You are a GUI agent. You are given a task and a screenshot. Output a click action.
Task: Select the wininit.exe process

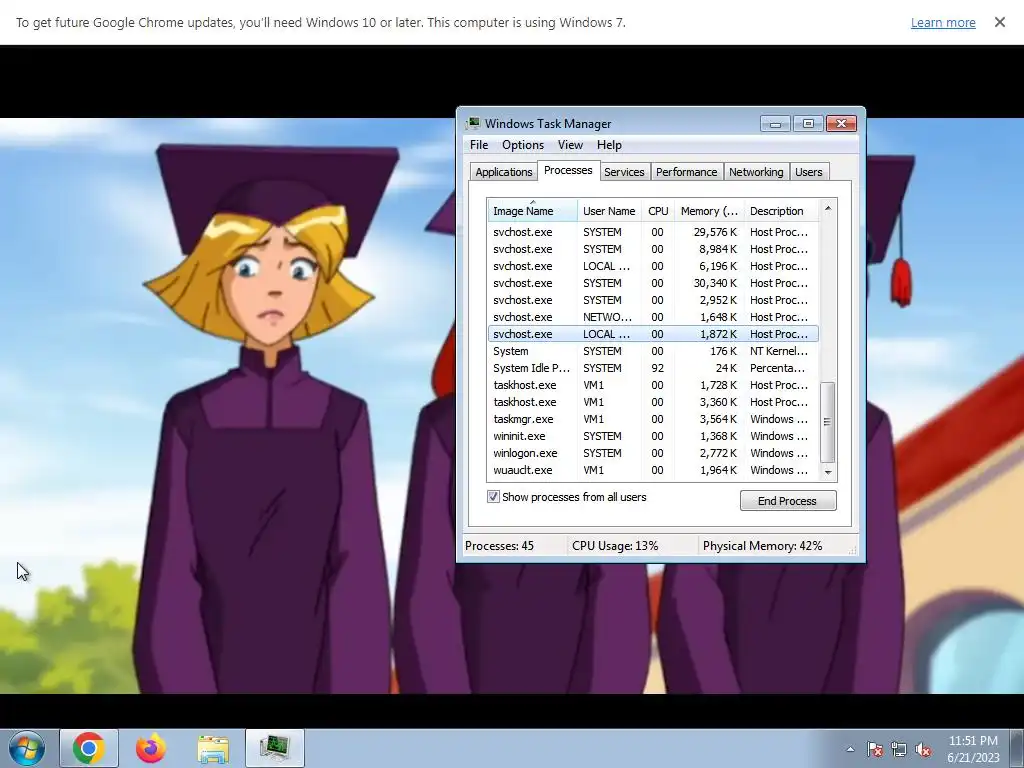pyautogui.click(x=653, y=436)
